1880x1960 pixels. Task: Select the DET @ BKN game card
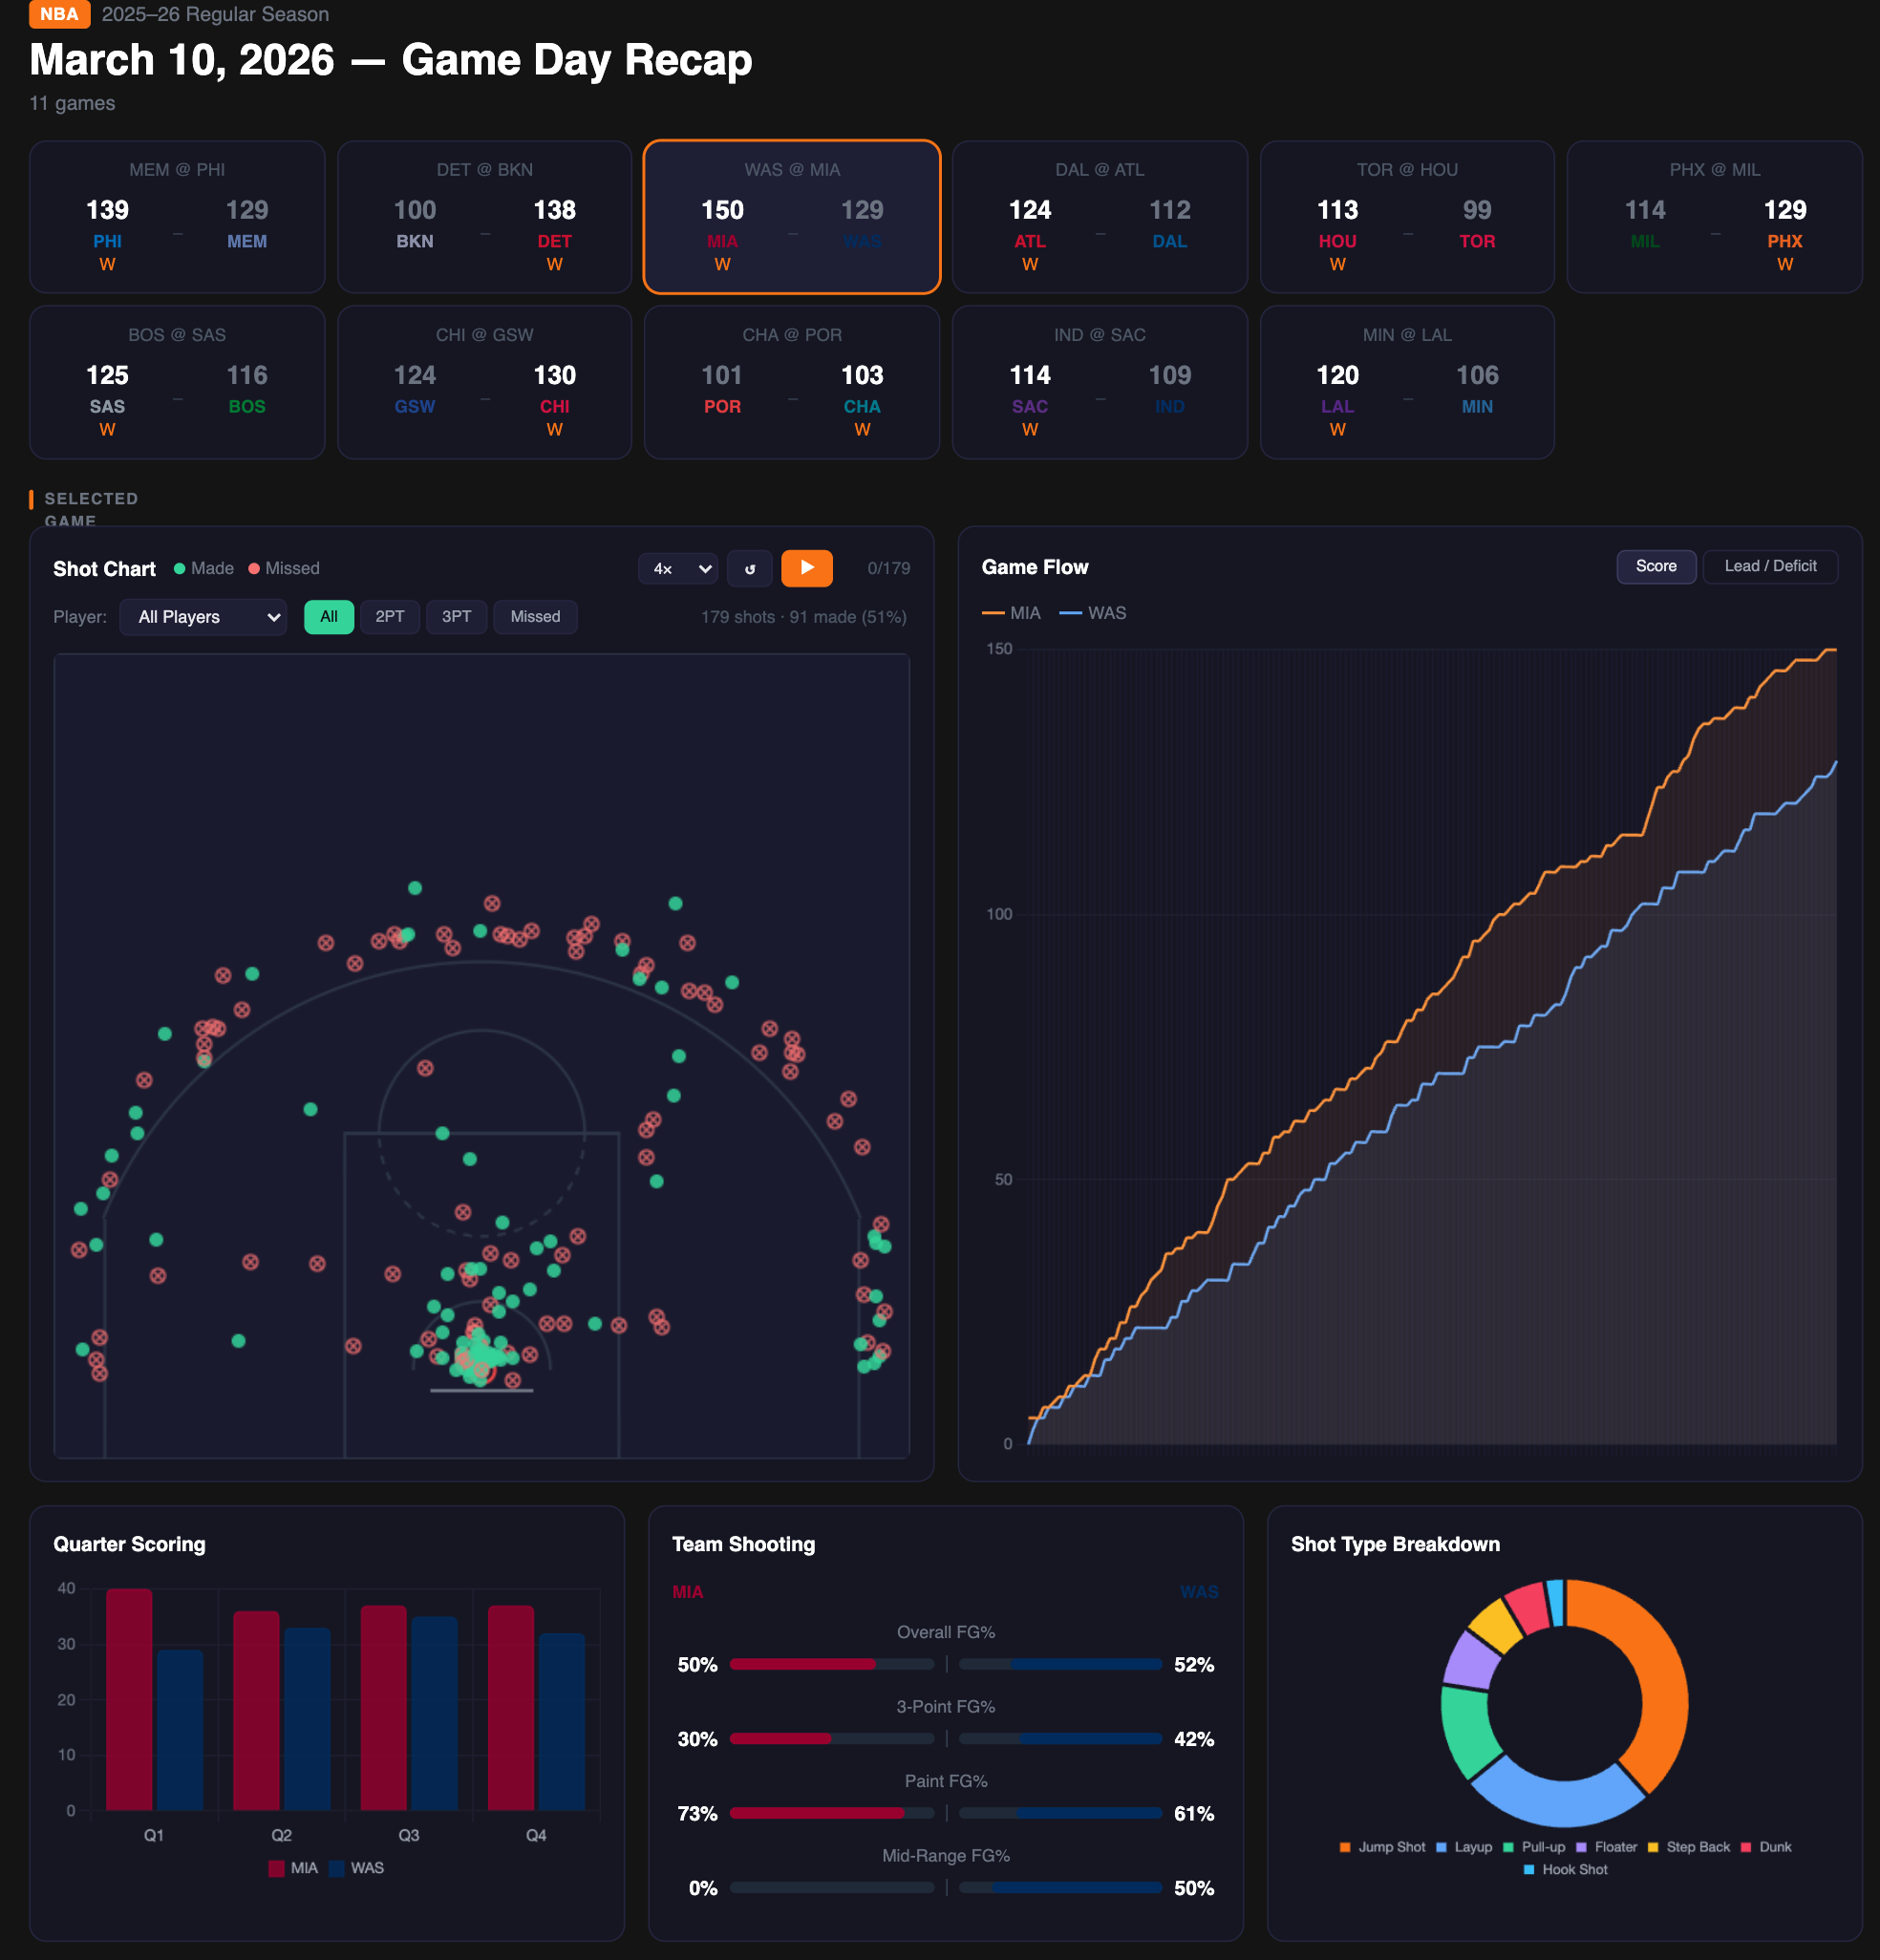484,216
